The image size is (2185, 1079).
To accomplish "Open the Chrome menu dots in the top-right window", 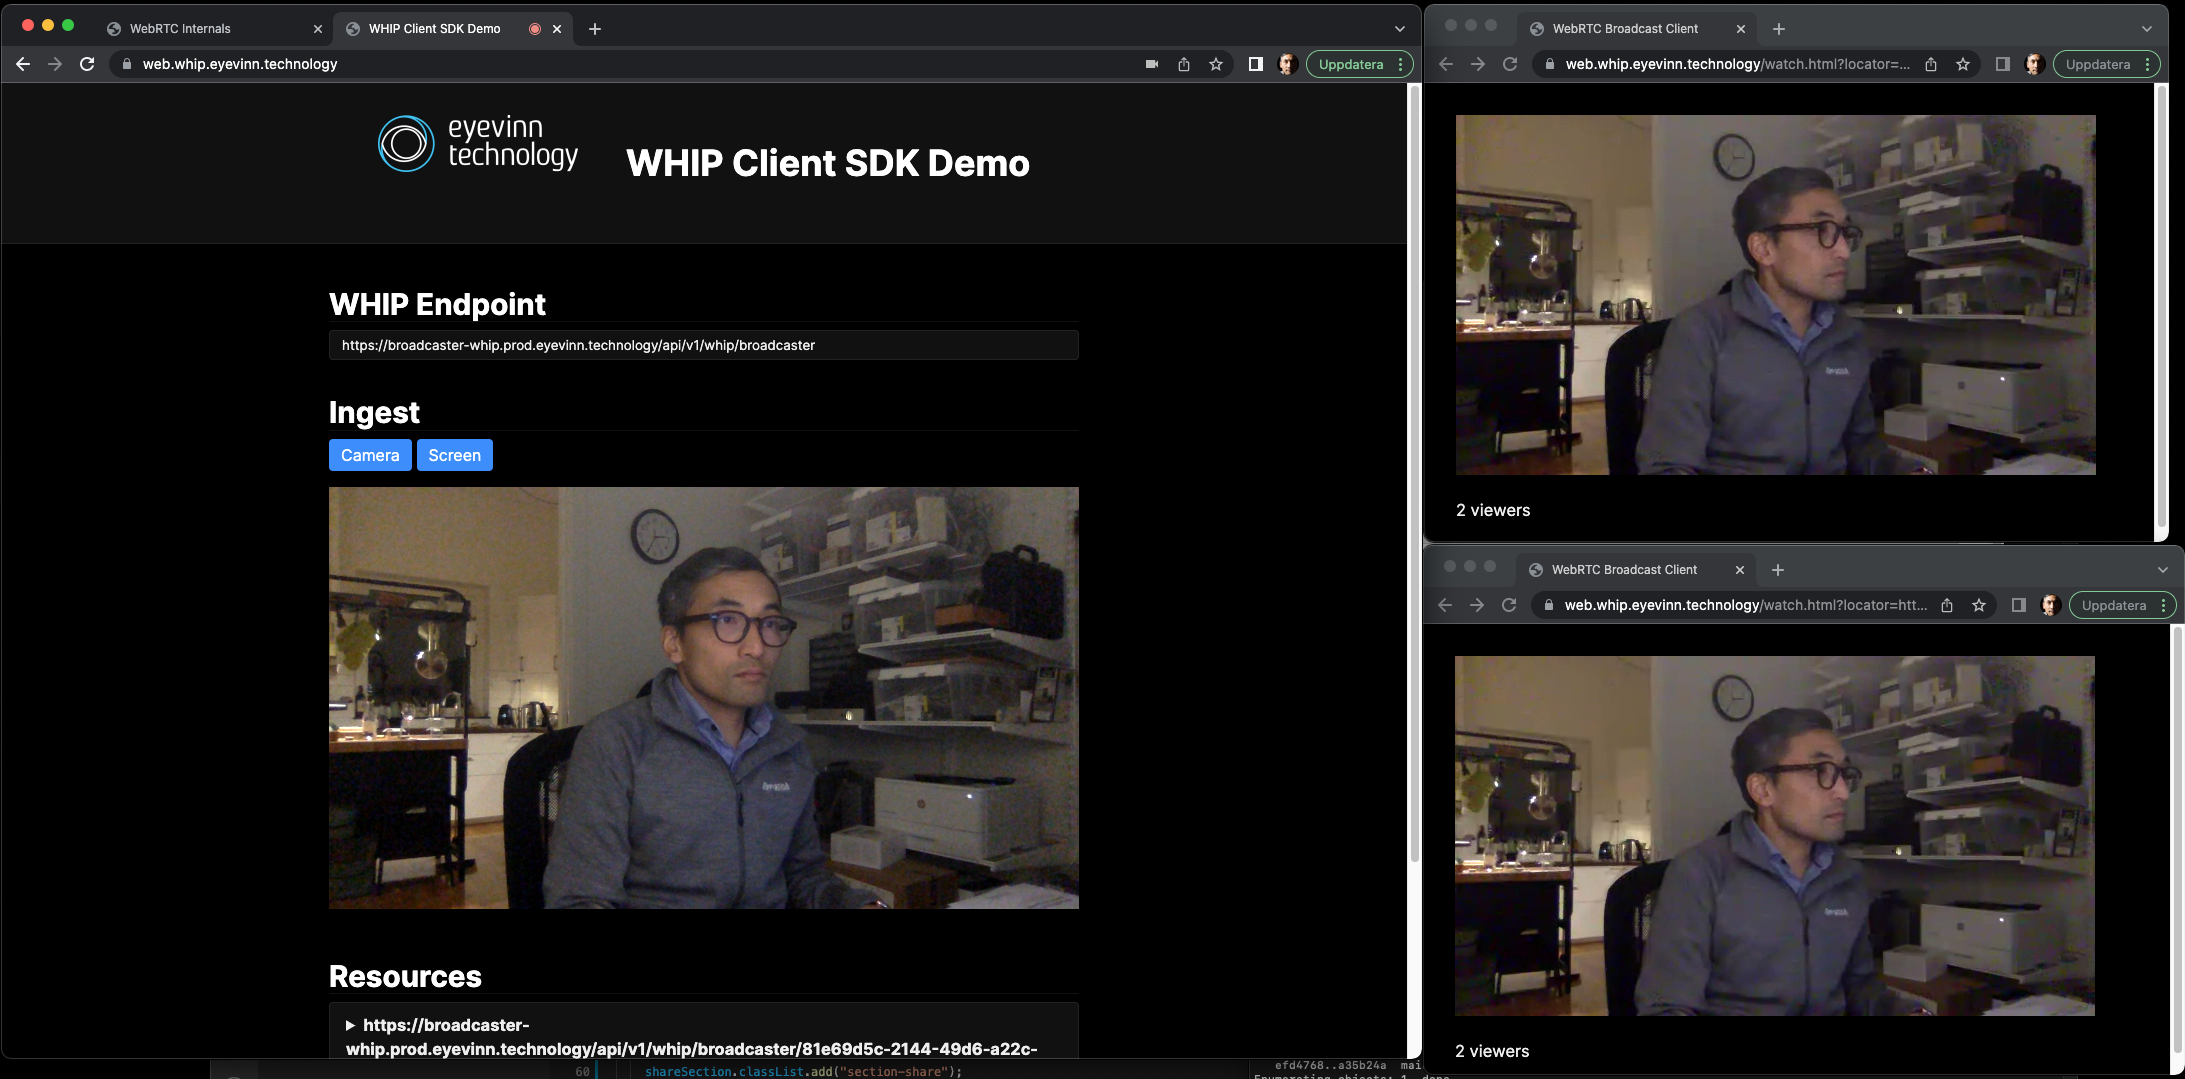I will (2147, 64).
